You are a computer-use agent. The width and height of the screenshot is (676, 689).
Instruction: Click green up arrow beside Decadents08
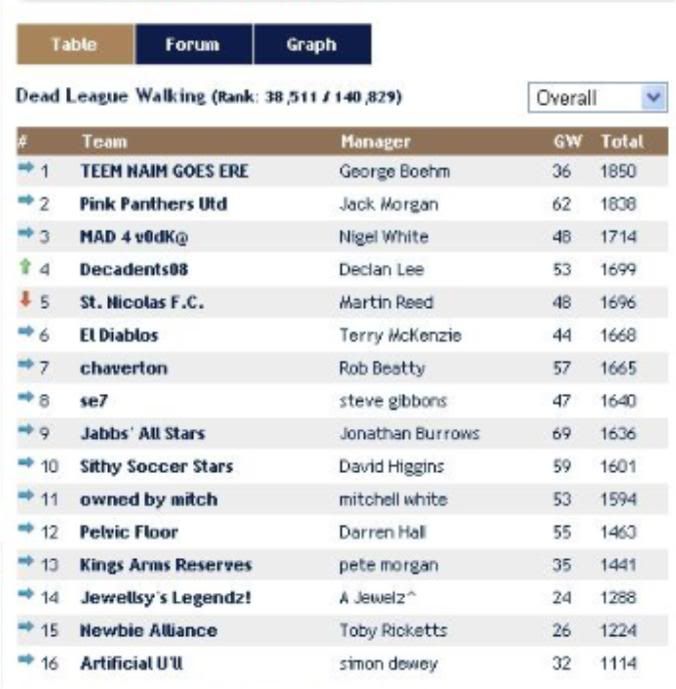pos(25,268)
